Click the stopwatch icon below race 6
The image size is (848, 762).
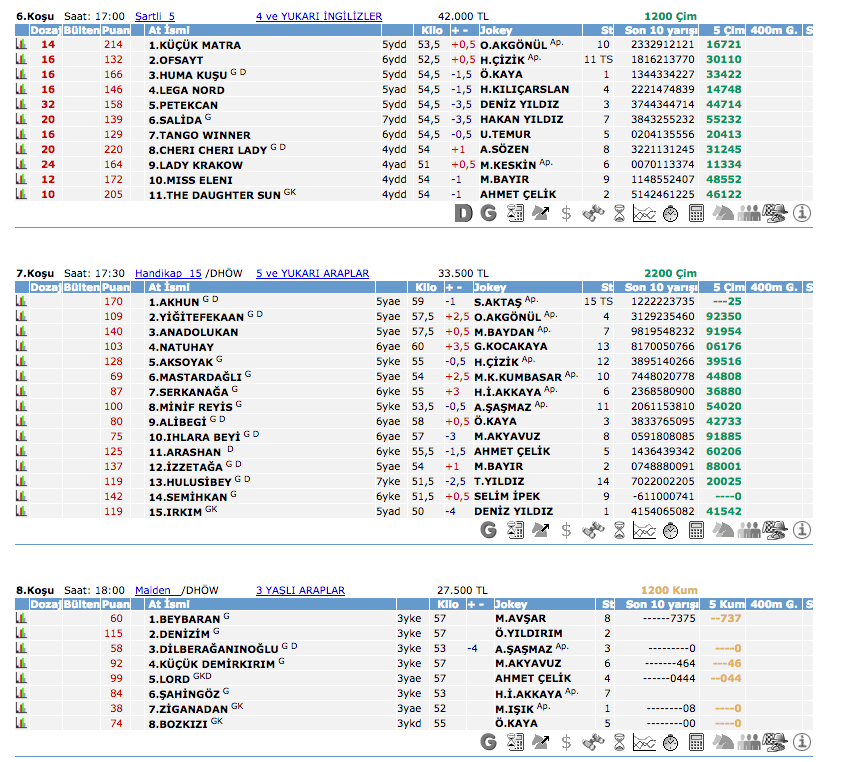coord(670,213)
